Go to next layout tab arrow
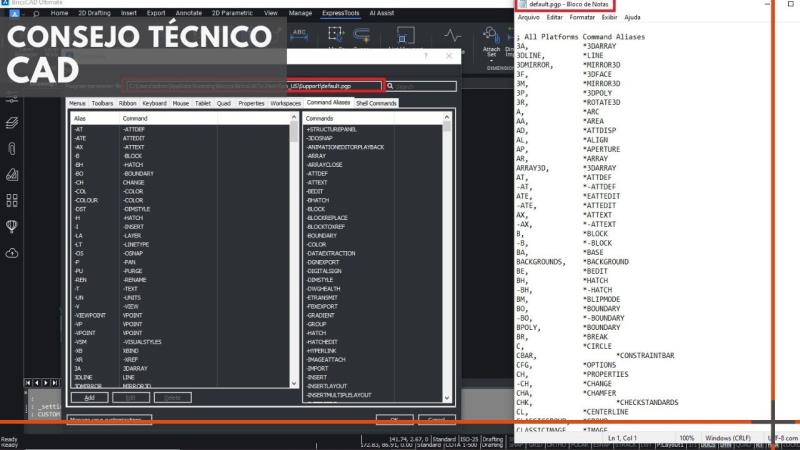Viewport: 800px width, 450px height. 46,382
